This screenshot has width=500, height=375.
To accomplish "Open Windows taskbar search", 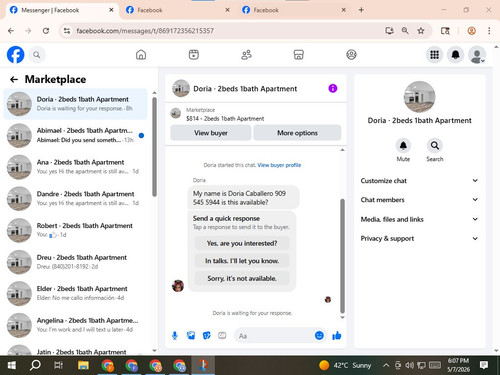I will 35,365.
